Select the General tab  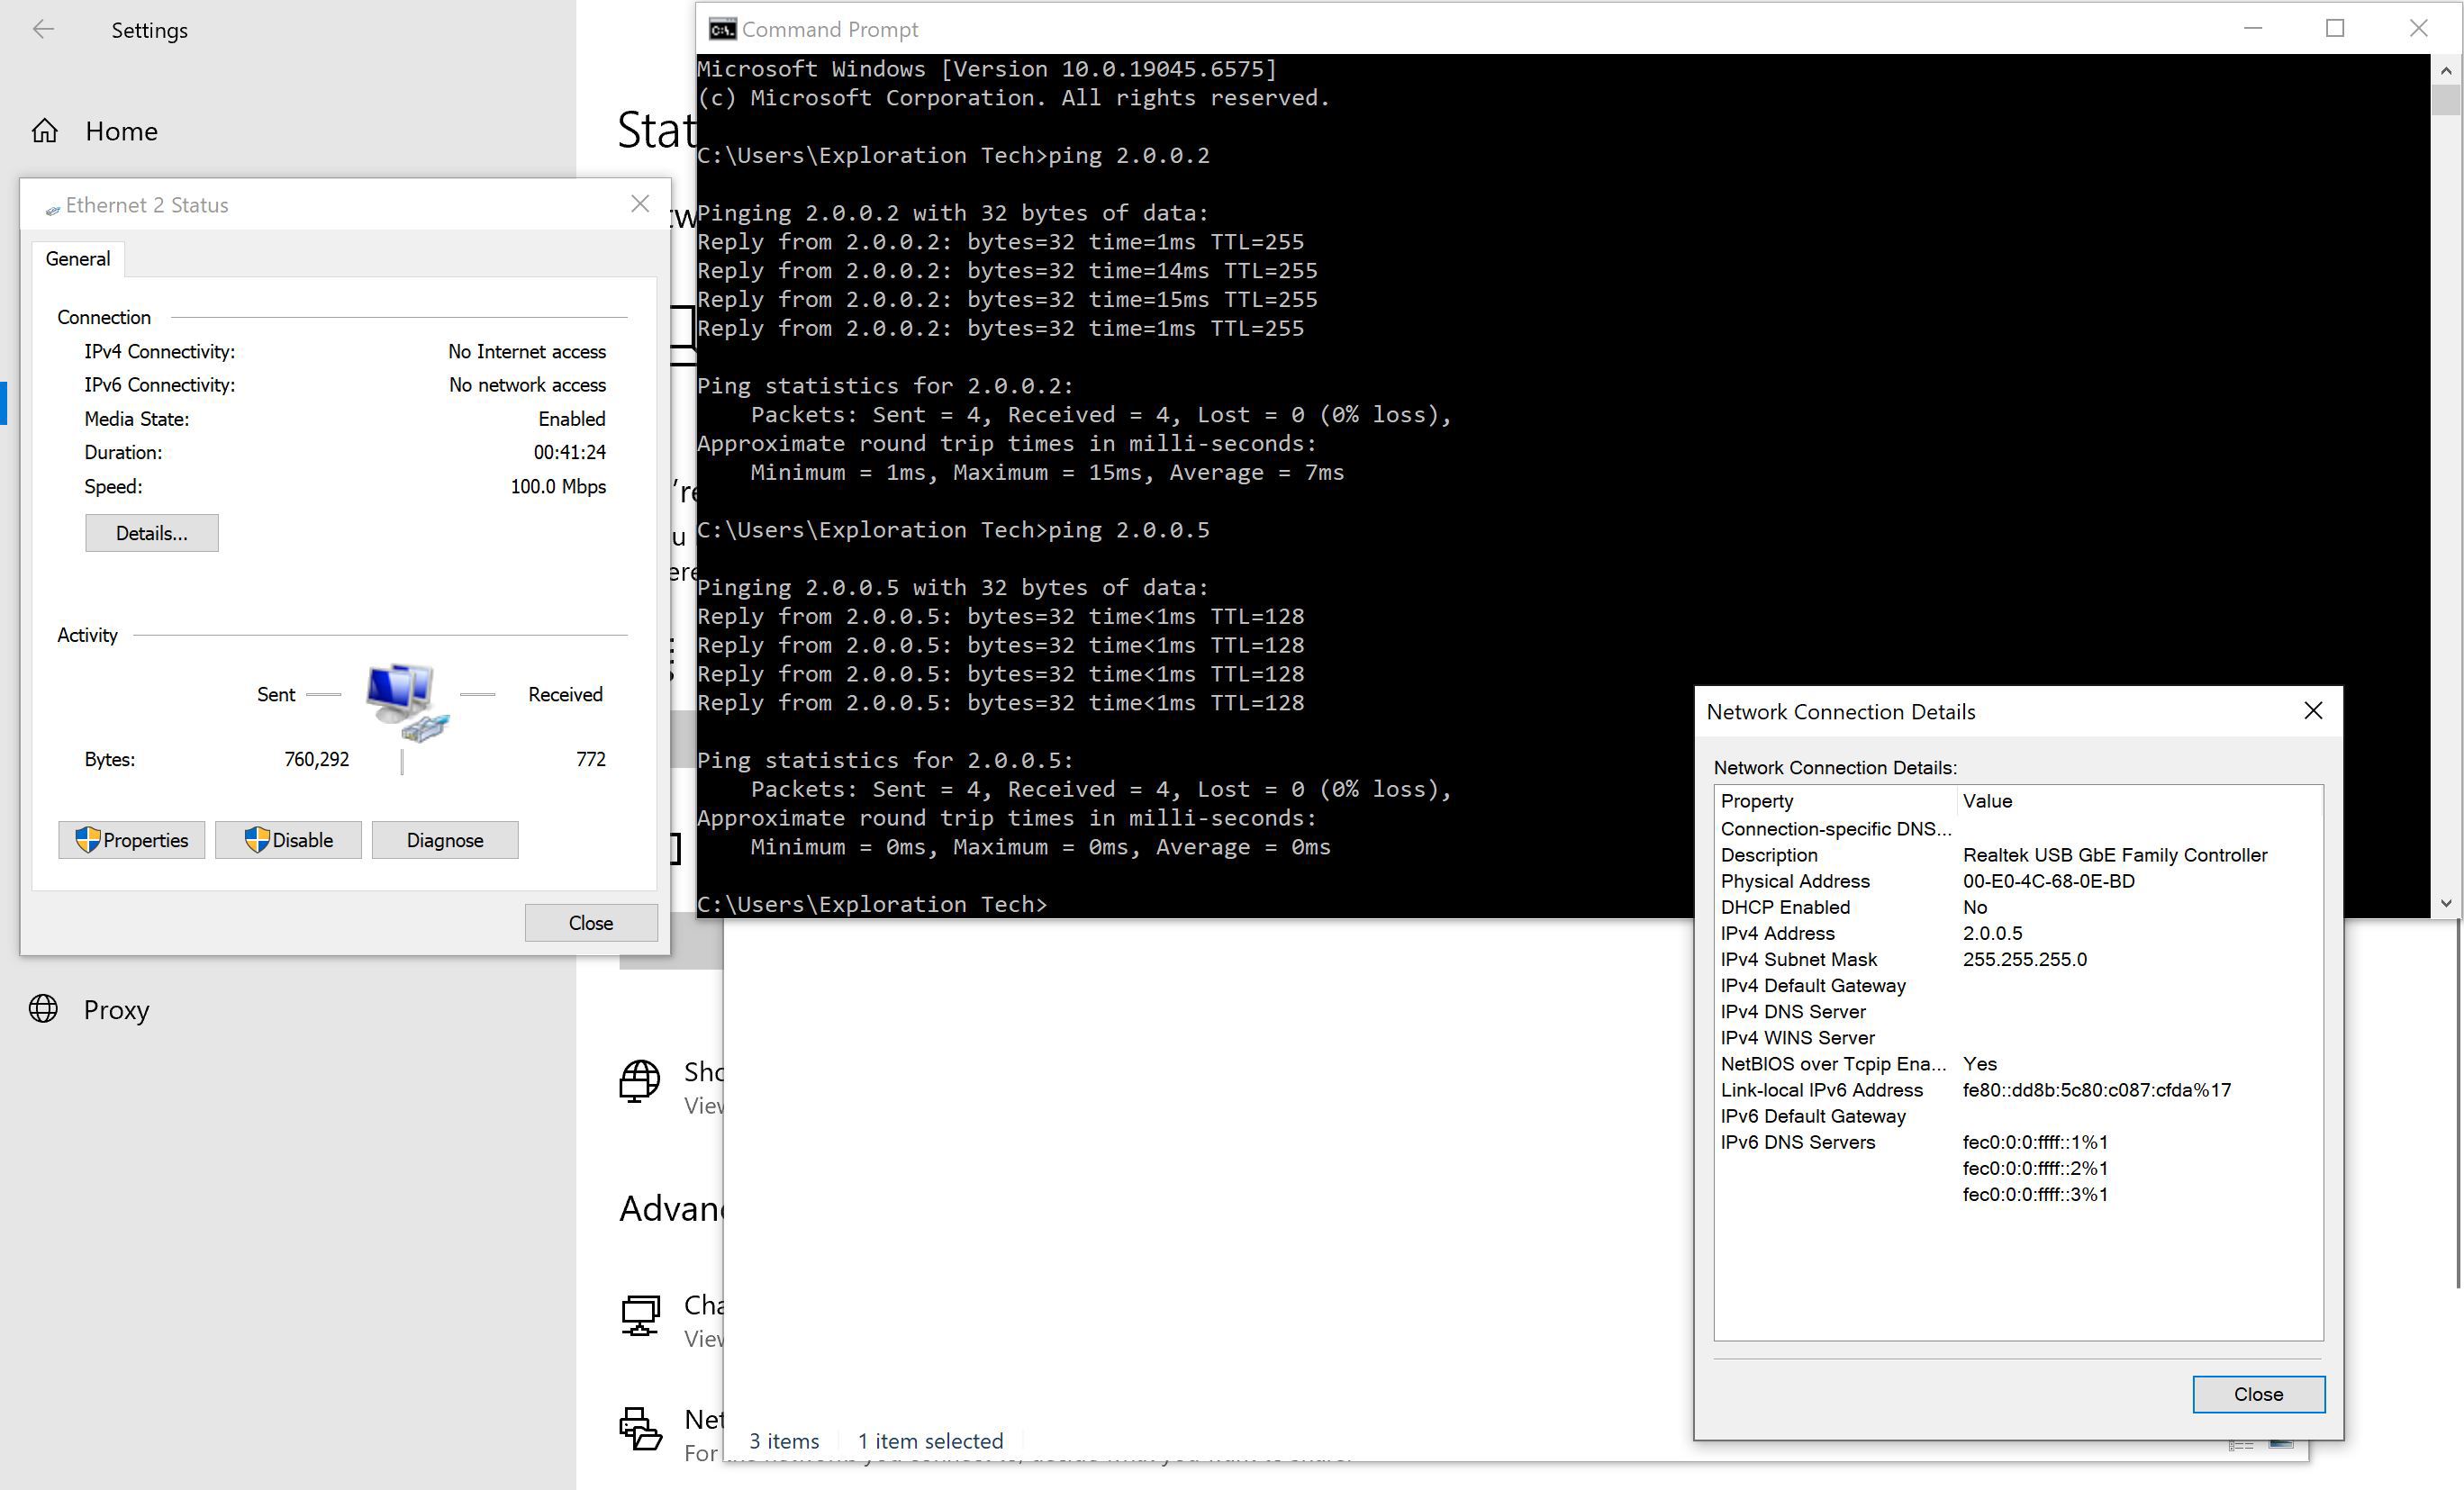(x=77, y=259)
